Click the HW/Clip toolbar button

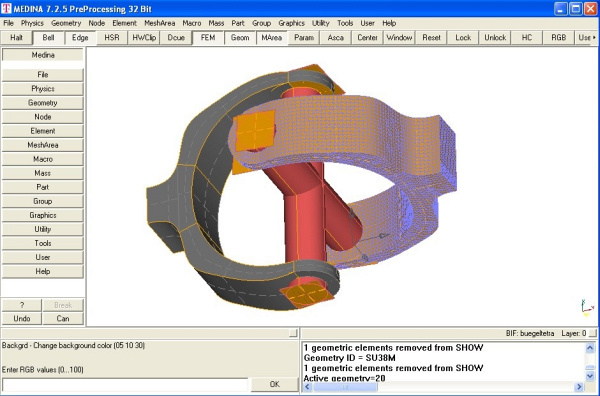[x=144, y=38]
